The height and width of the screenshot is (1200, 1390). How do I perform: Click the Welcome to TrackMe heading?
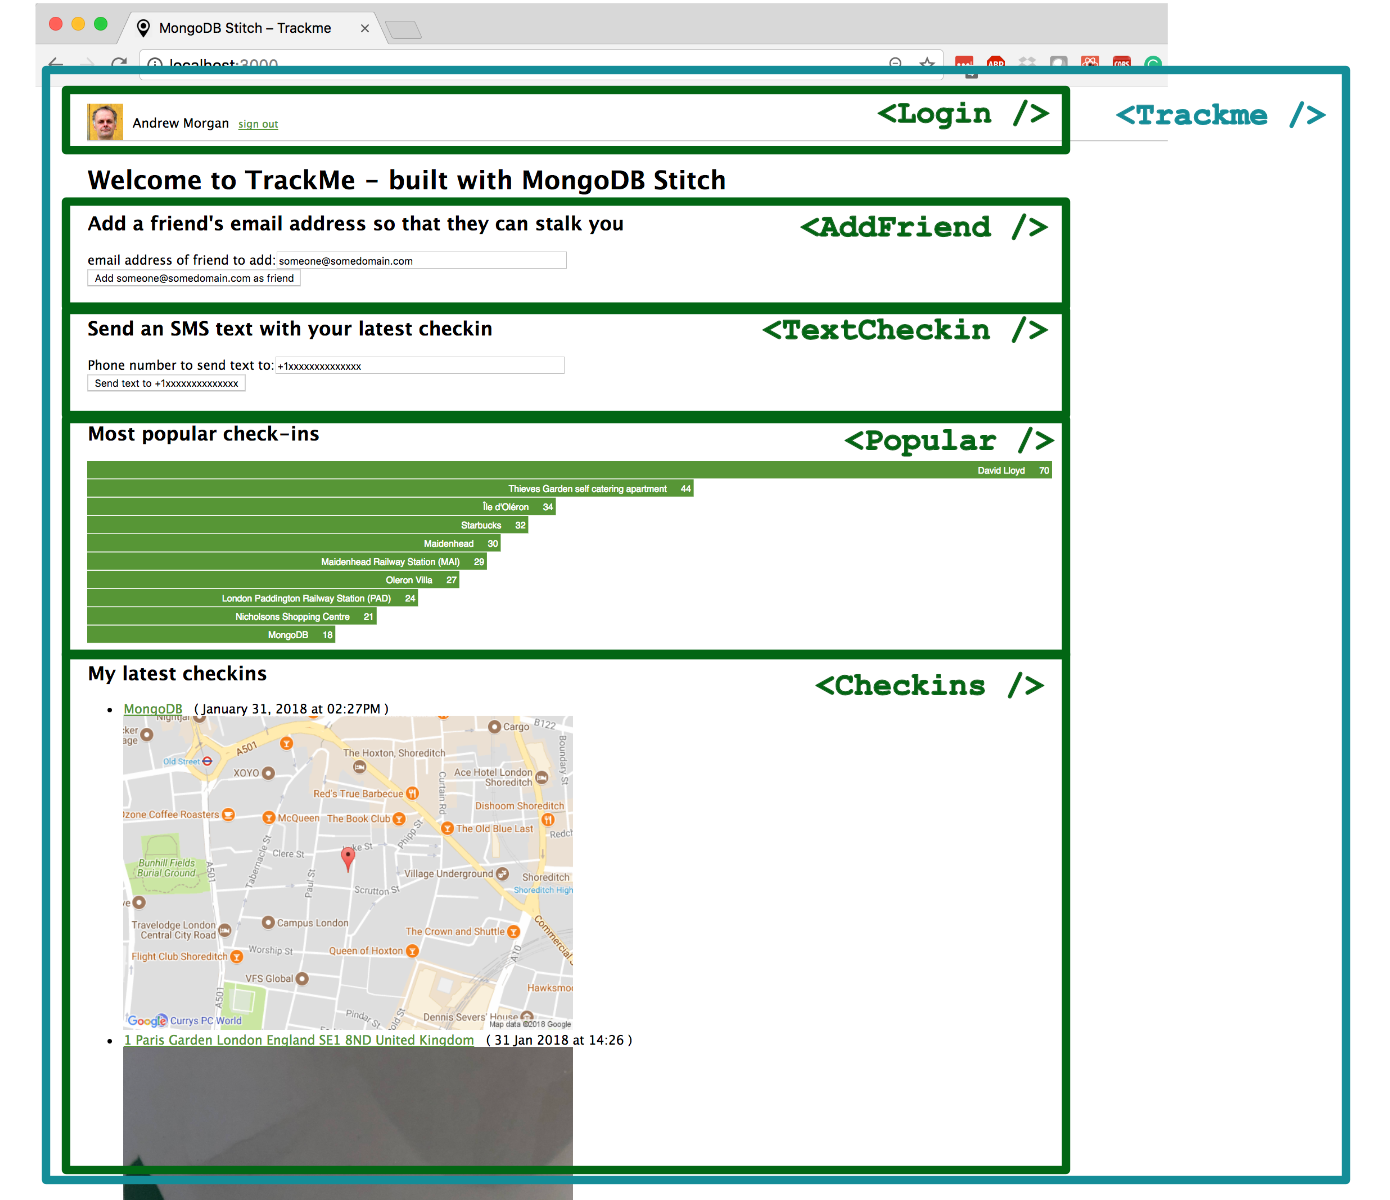click(x=407, y=180)
